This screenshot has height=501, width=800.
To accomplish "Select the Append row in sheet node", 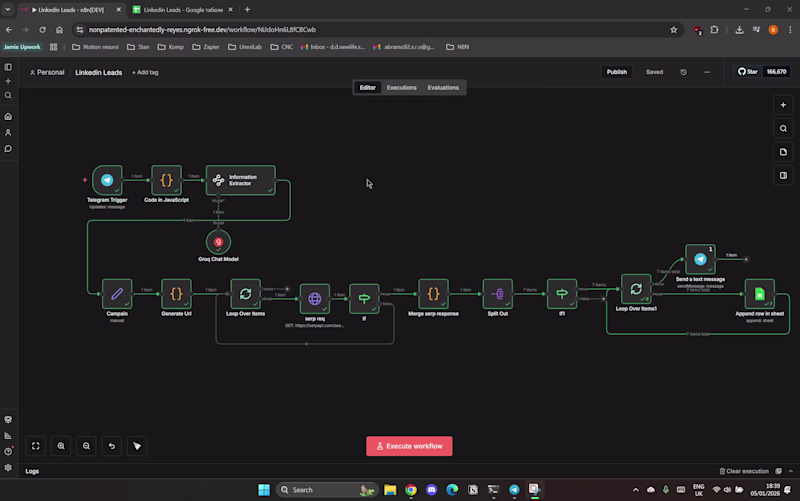I will pos(760,294).
